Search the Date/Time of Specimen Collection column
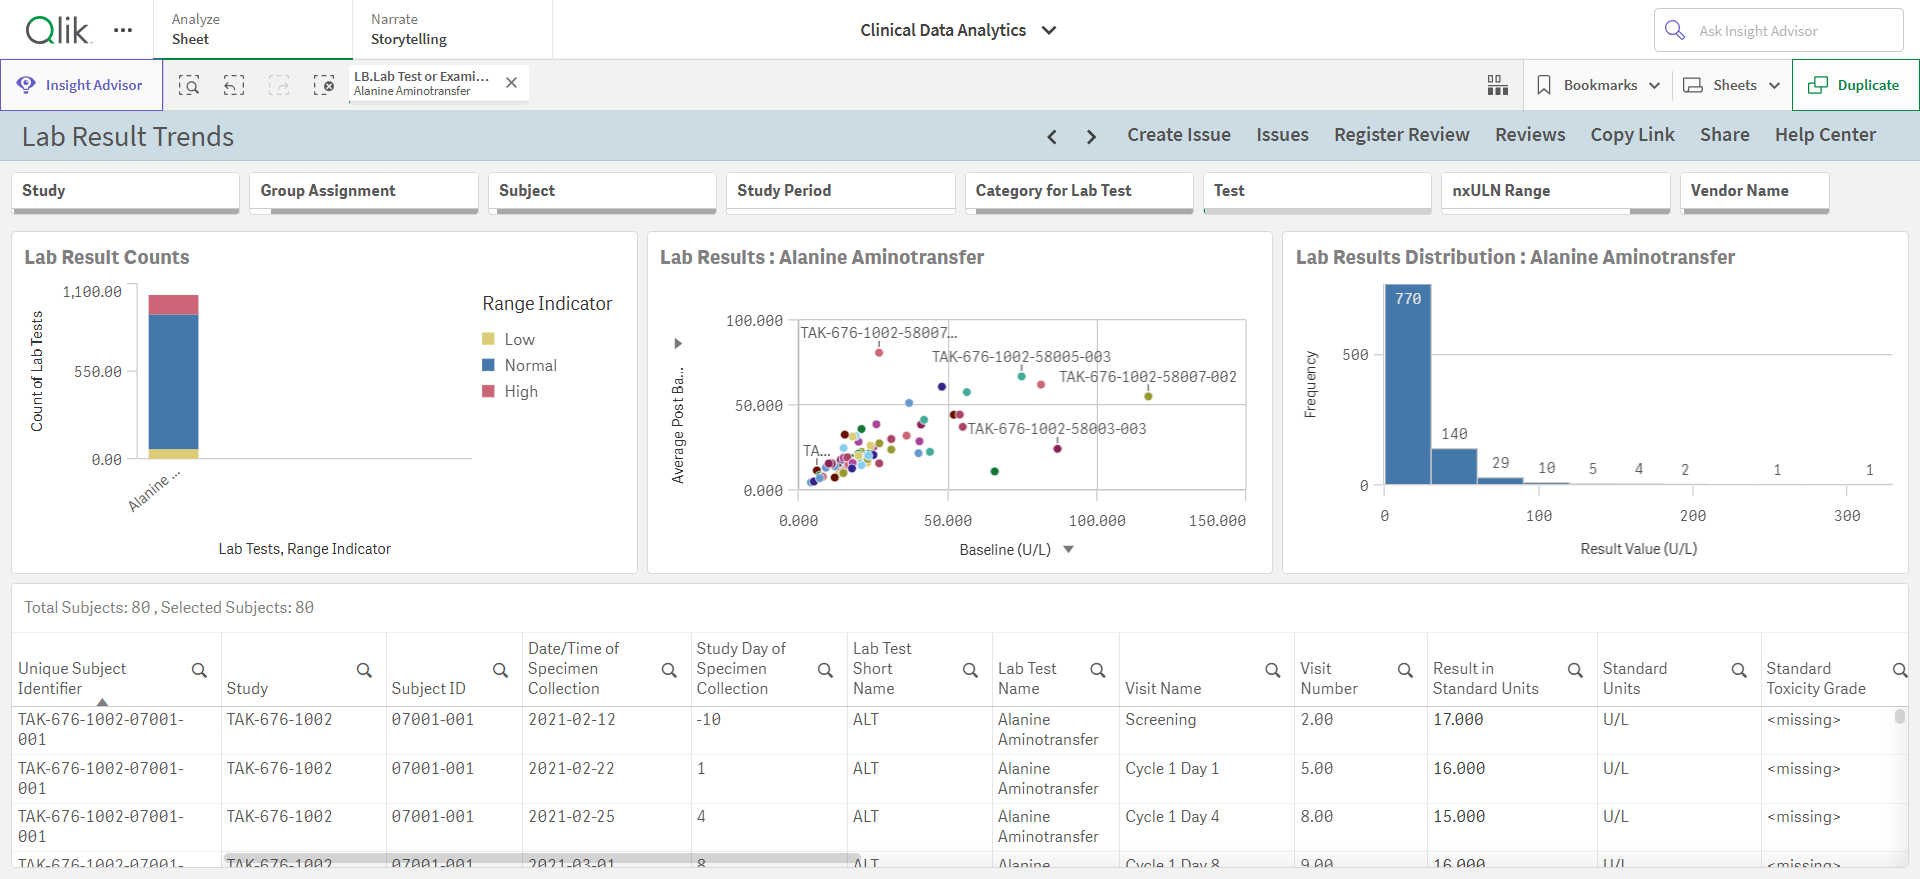This screenshot has width=1920, height=879. pos(669,670)
